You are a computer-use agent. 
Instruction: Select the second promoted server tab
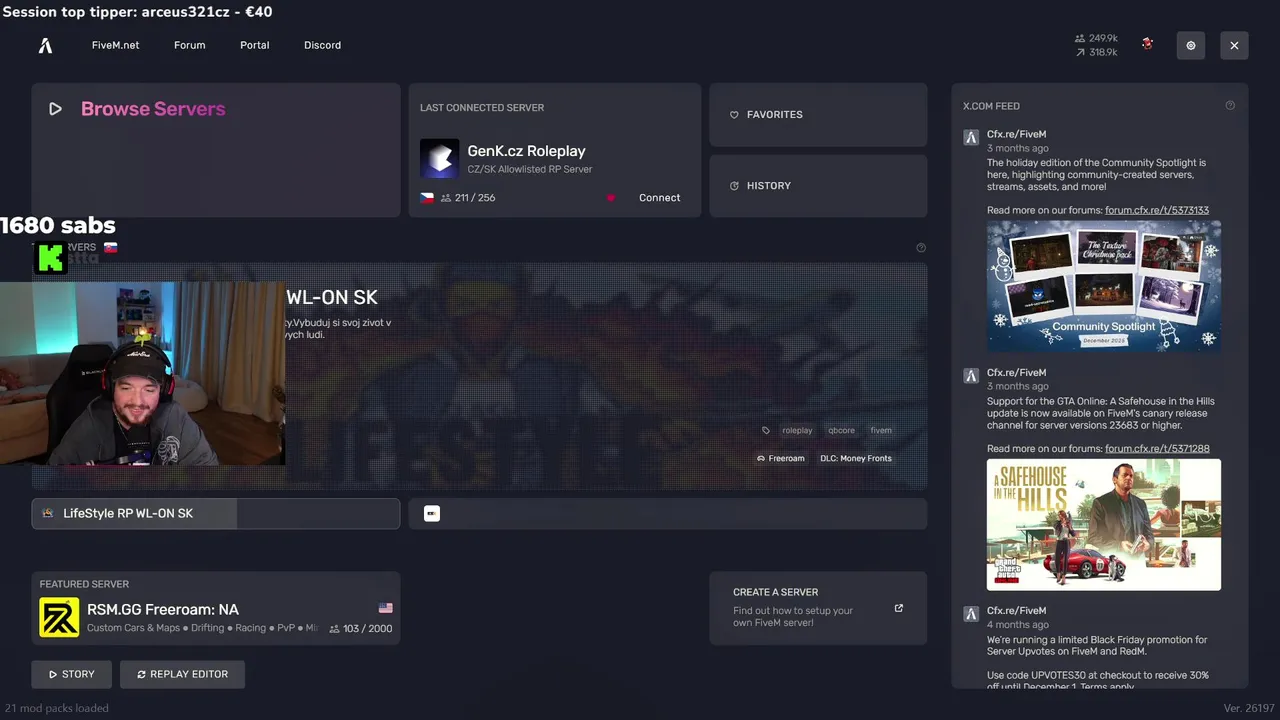coord(668,514)
